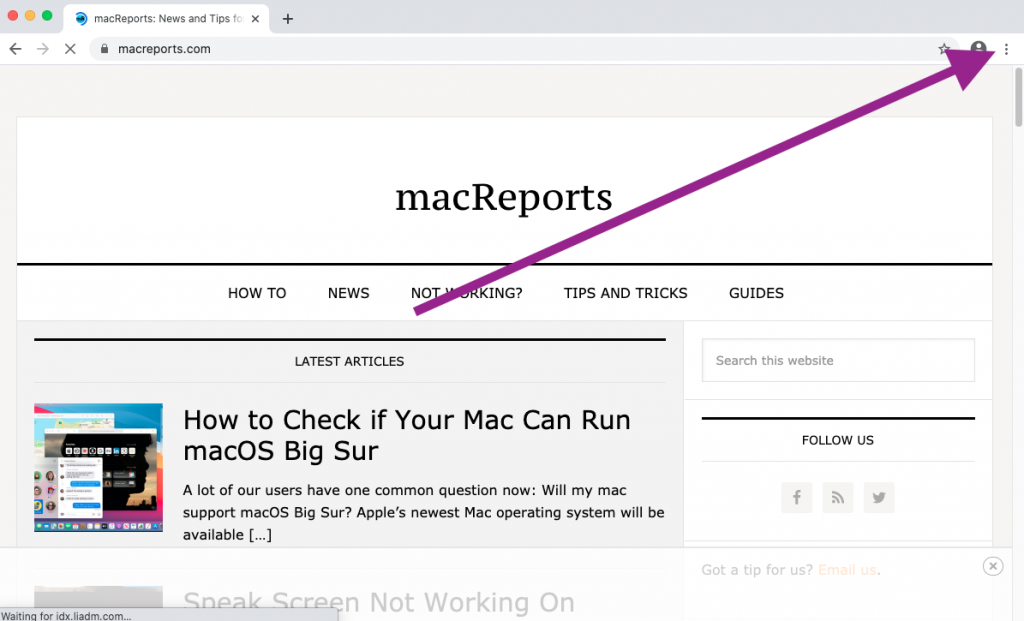1024x621 pixels.
Task: Select the macReports browser tab
Action: 168,19
